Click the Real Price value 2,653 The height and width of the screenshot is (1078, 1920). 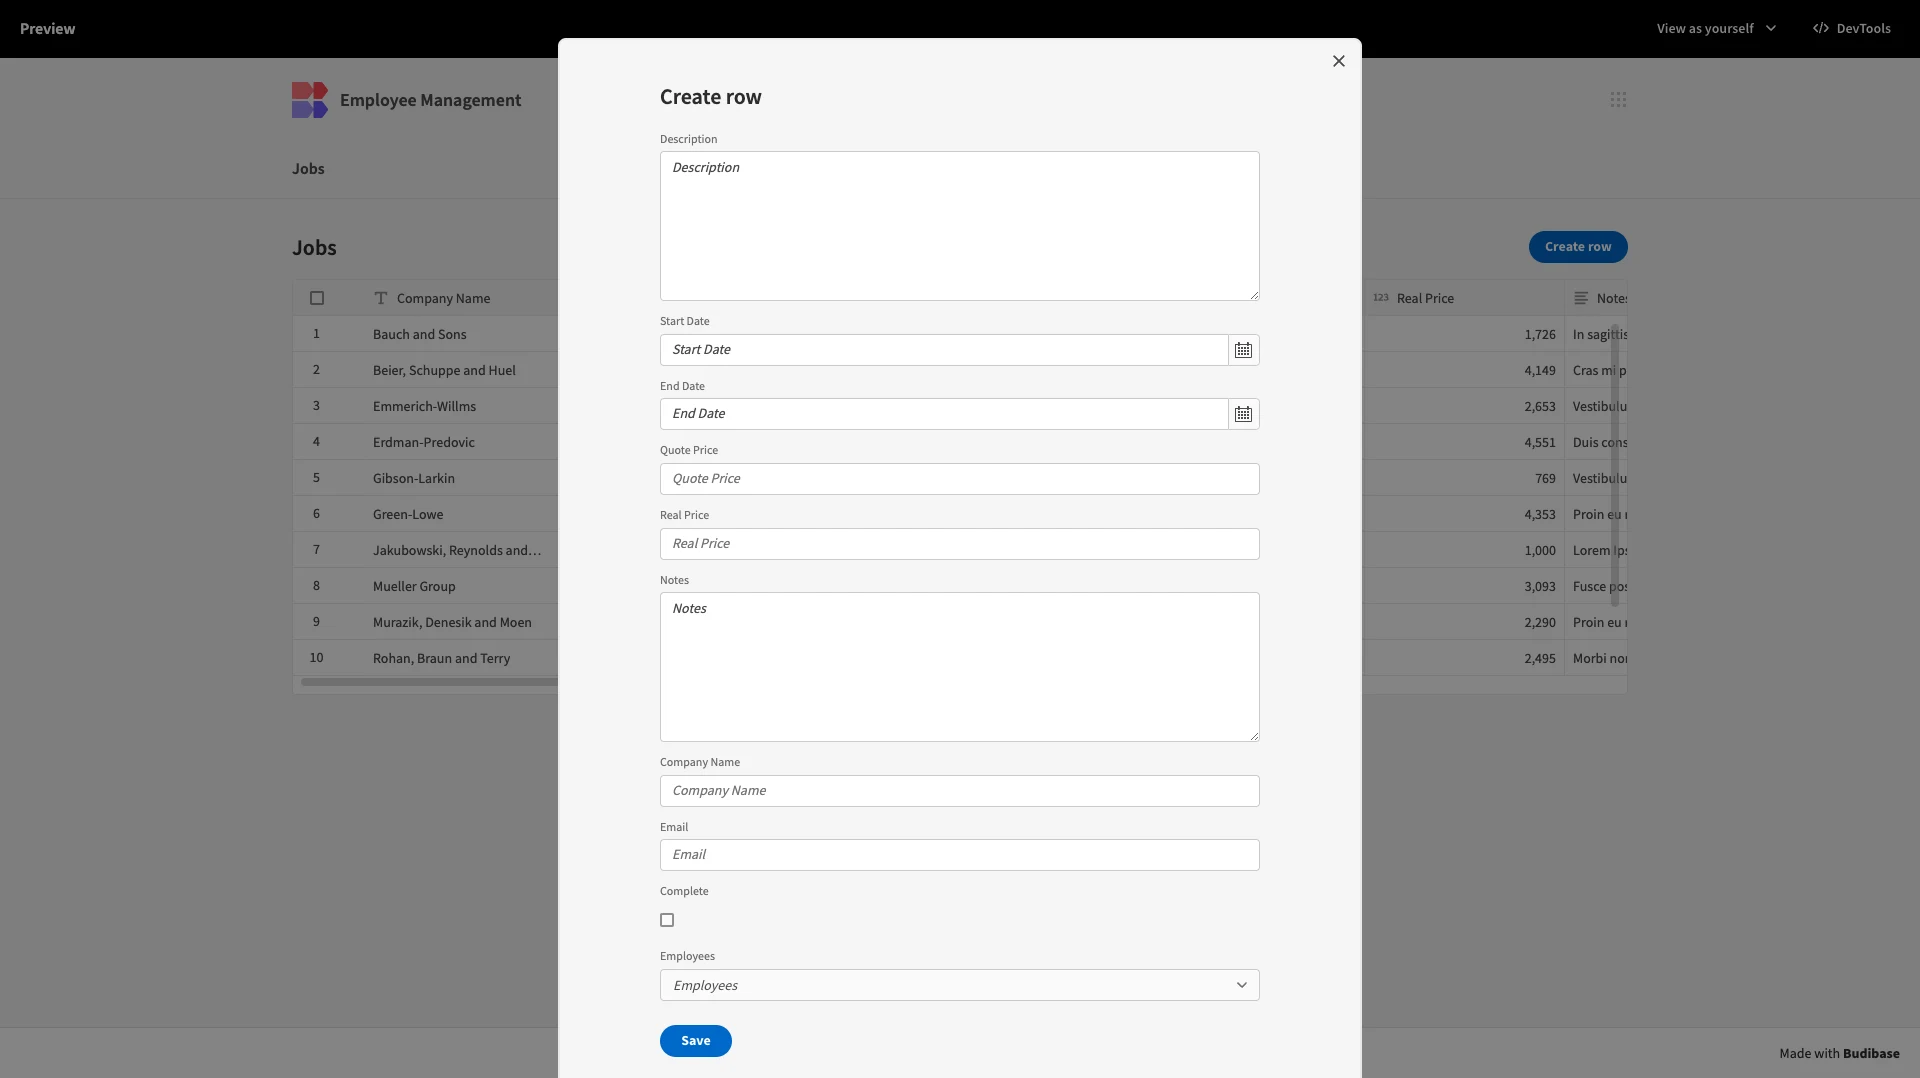pyautogui.click(x=1540, y=407)
